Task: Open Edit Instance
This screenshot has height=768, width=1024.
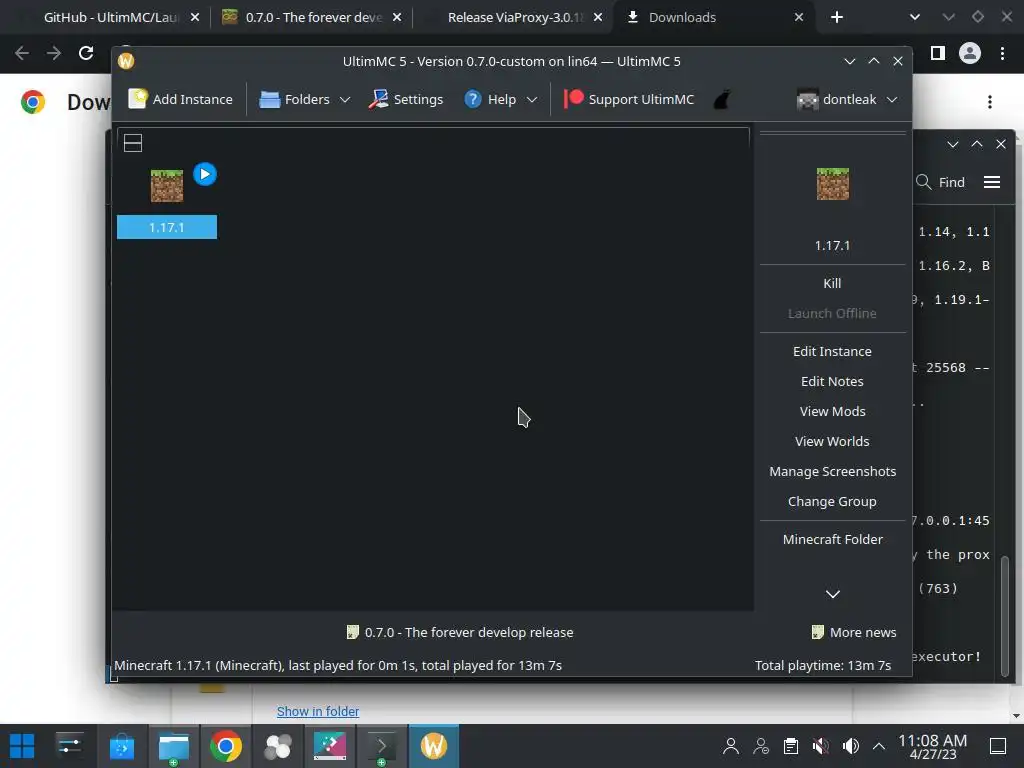Action: 832,351
